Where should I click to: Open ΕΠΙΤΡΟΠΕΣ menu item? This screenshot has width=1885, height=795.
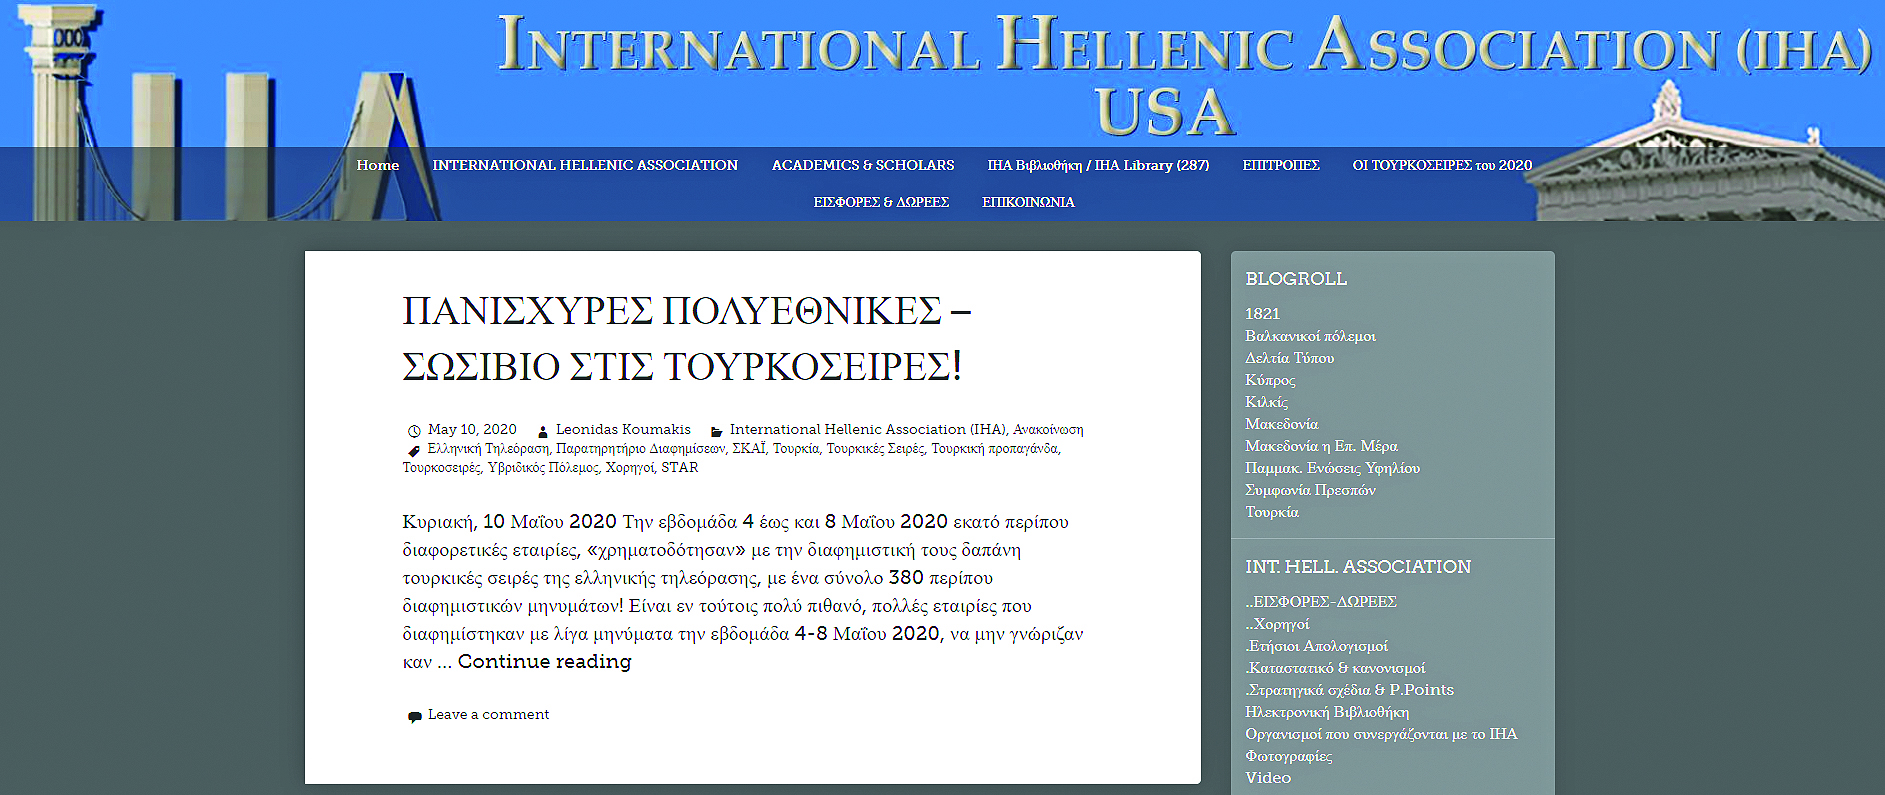(1281, 165)
